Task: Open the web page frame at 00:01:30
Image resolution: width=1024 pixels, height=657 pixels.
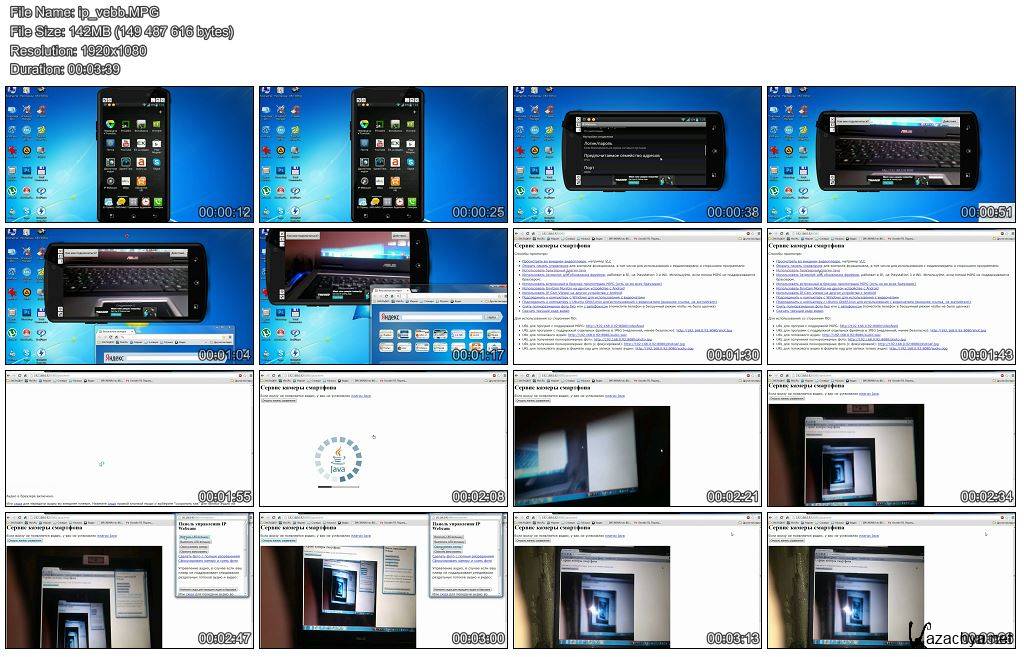Action: pyautogui.click(x=637, y=295)
